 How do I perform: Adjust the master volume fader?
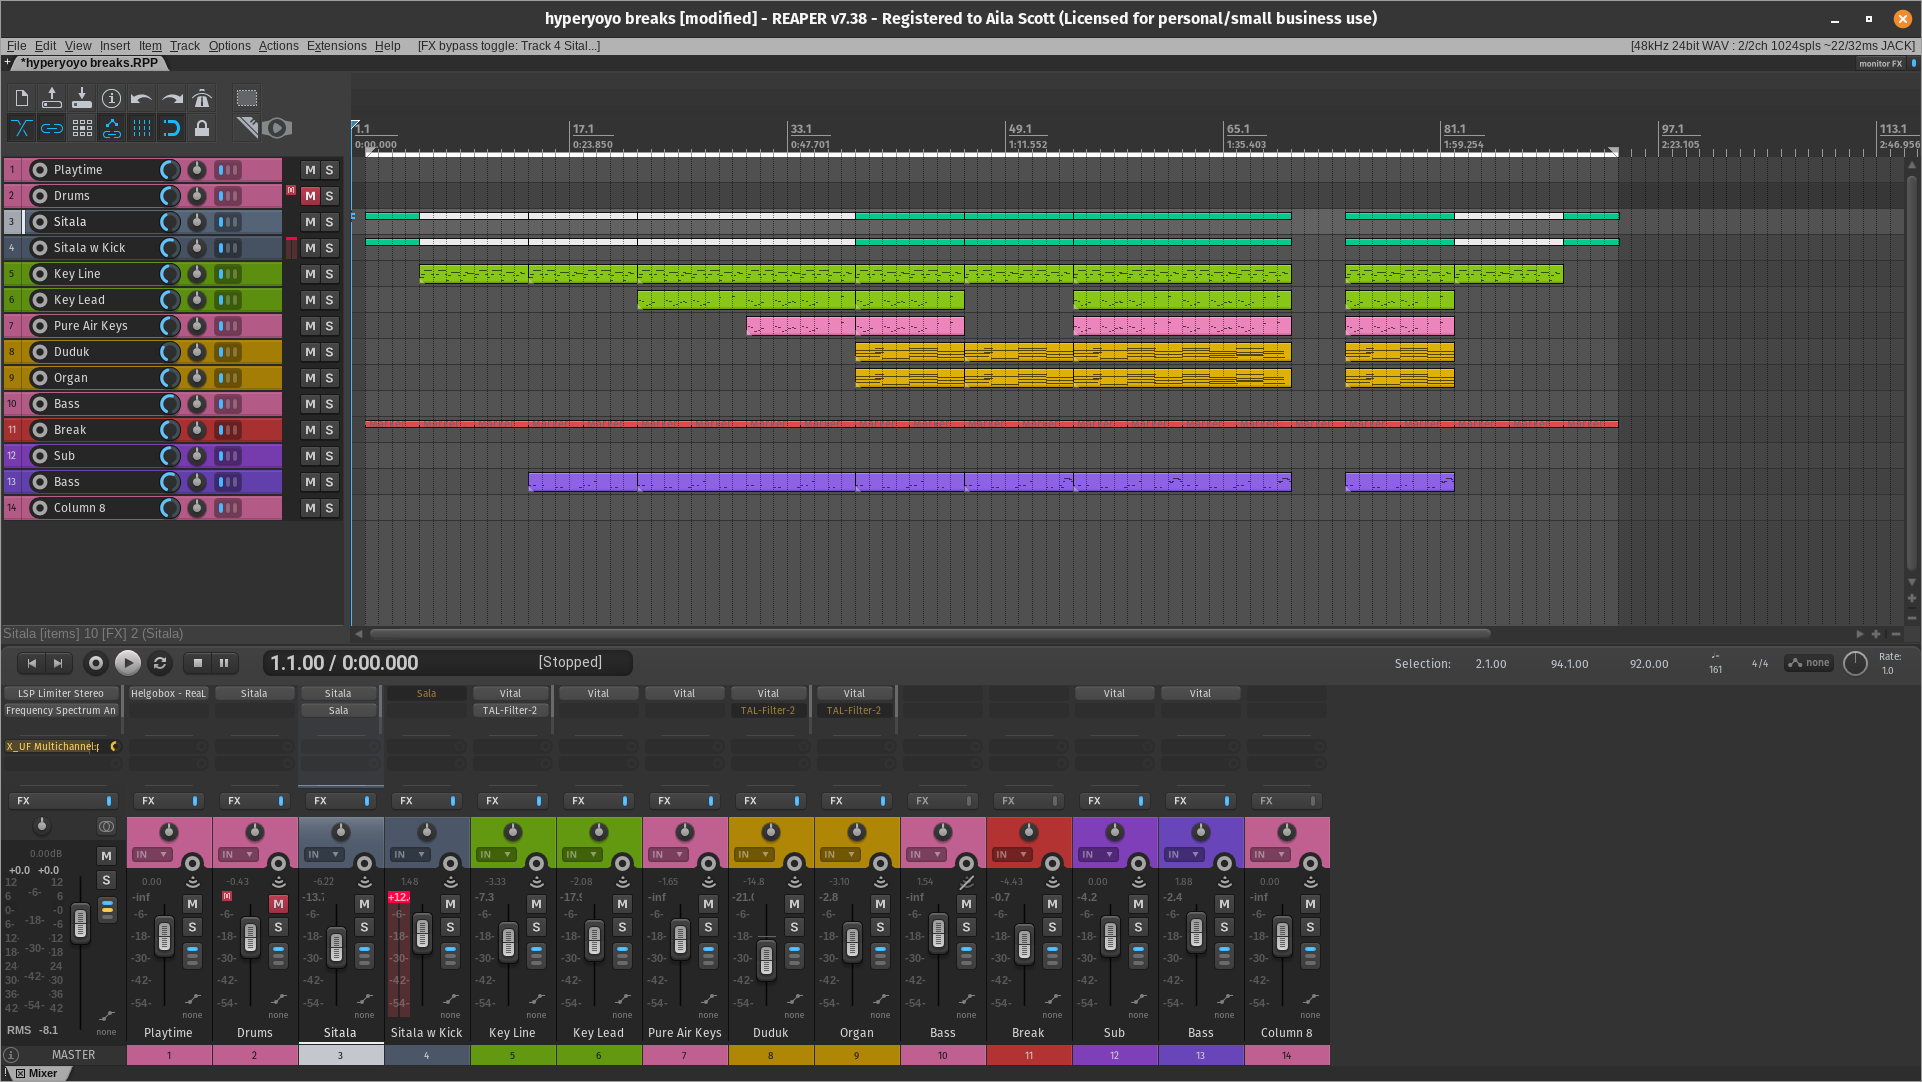(x=81, y=922)
